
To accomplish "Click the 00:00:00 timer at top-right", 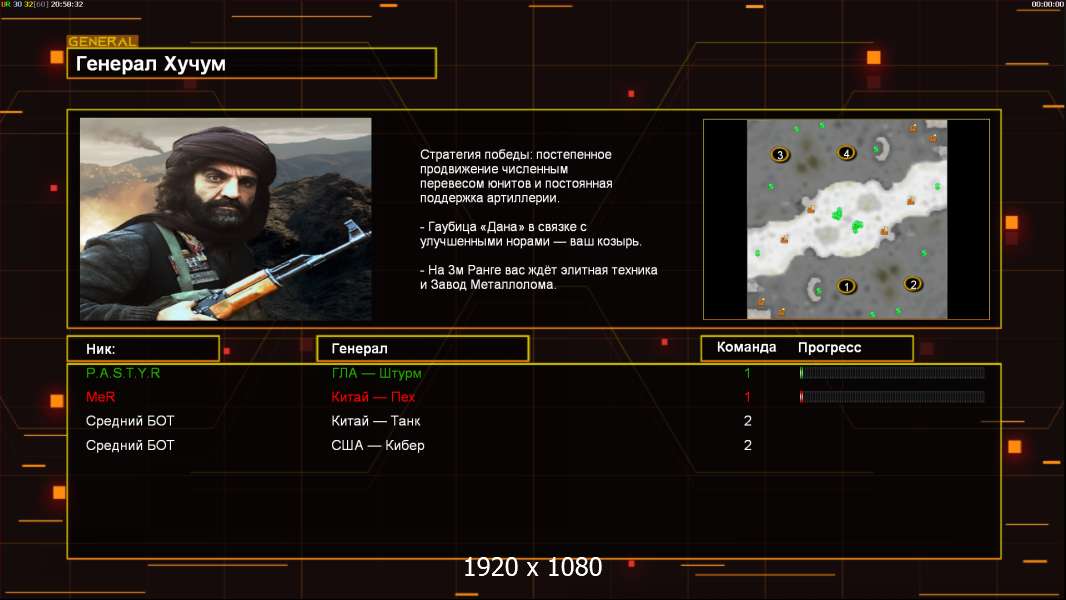I will (x=1047, y=4).
